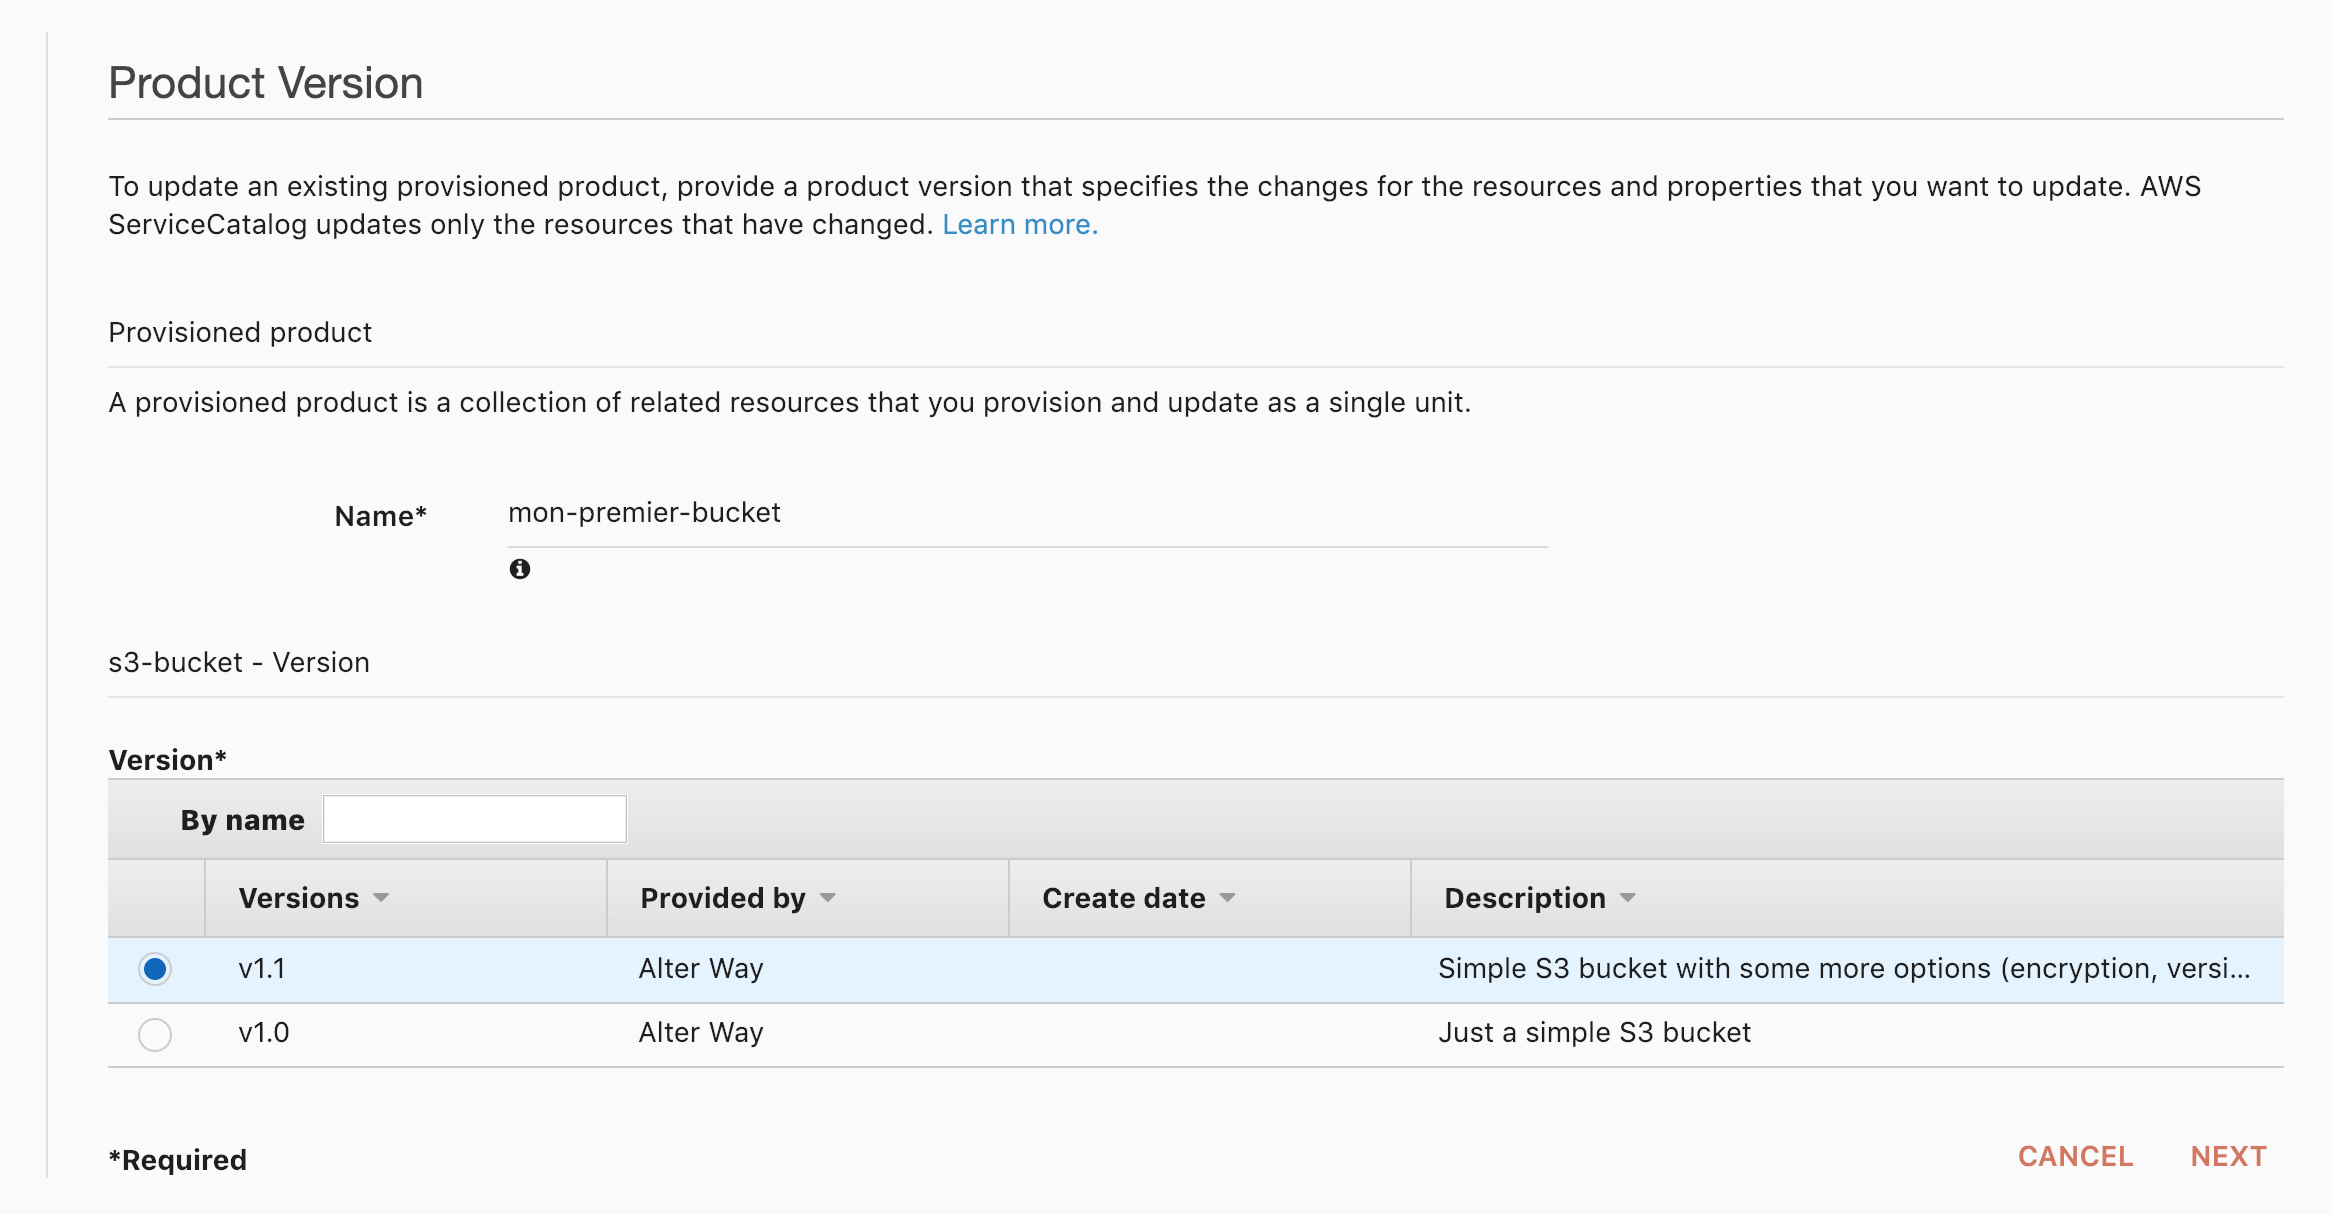Click the NEXT button
This screenshot has height=1214, width=2332.
[x=2226, y=1156]
